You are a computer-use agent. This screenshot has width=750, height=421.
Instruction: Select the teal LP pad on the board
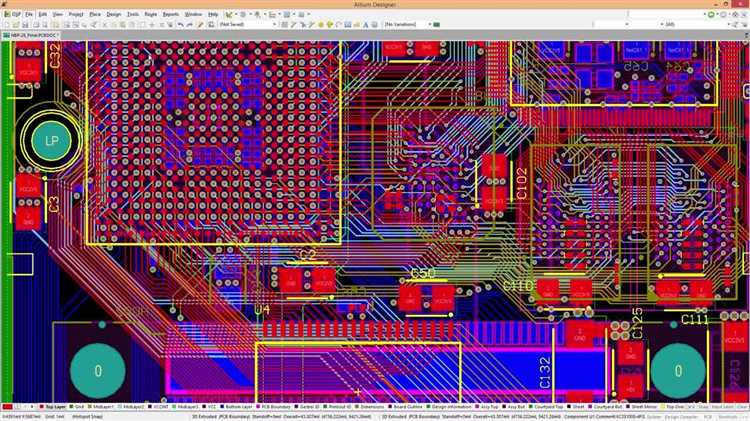[51, 141]
